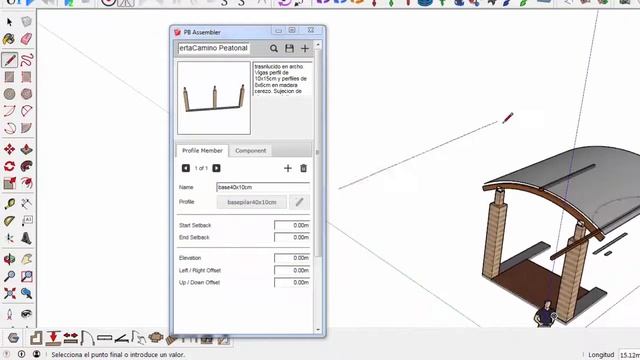Click the End Setback value field

click(x=292, y=238)
